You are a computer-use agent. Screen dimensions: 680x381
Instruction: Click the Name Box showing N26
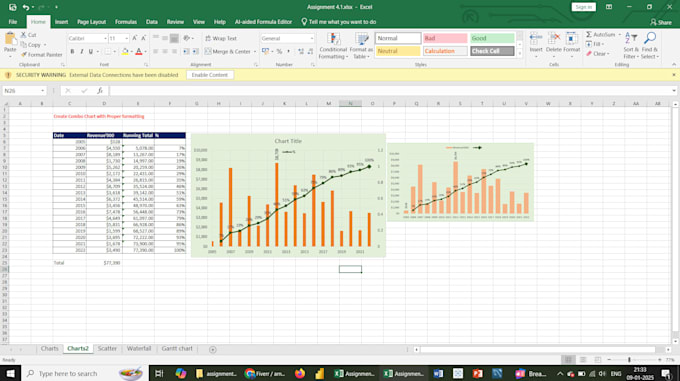pyautogui.click(x=21, y=91)
